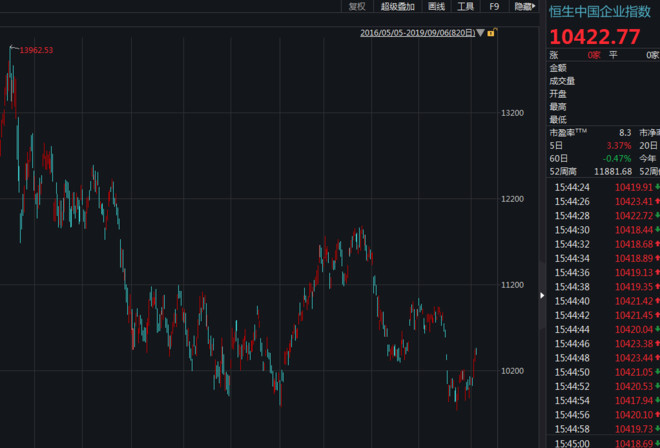660x448 pixels.
Task: Click the 60日 change value -0.47%
Action: [x=617, y=159]
